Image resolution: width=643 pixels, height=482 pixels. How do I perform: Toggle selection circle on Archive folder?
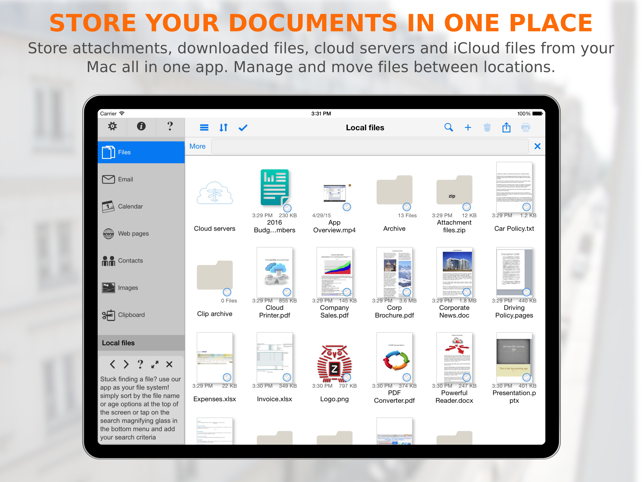[406, 207]
